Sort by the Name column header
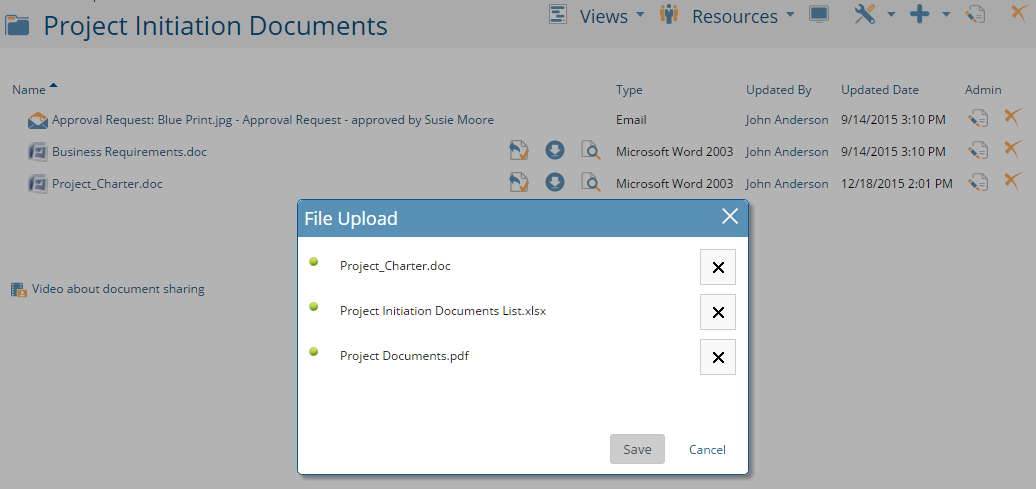This screenshot has height=489, width=1036. [x=29, y=90]
